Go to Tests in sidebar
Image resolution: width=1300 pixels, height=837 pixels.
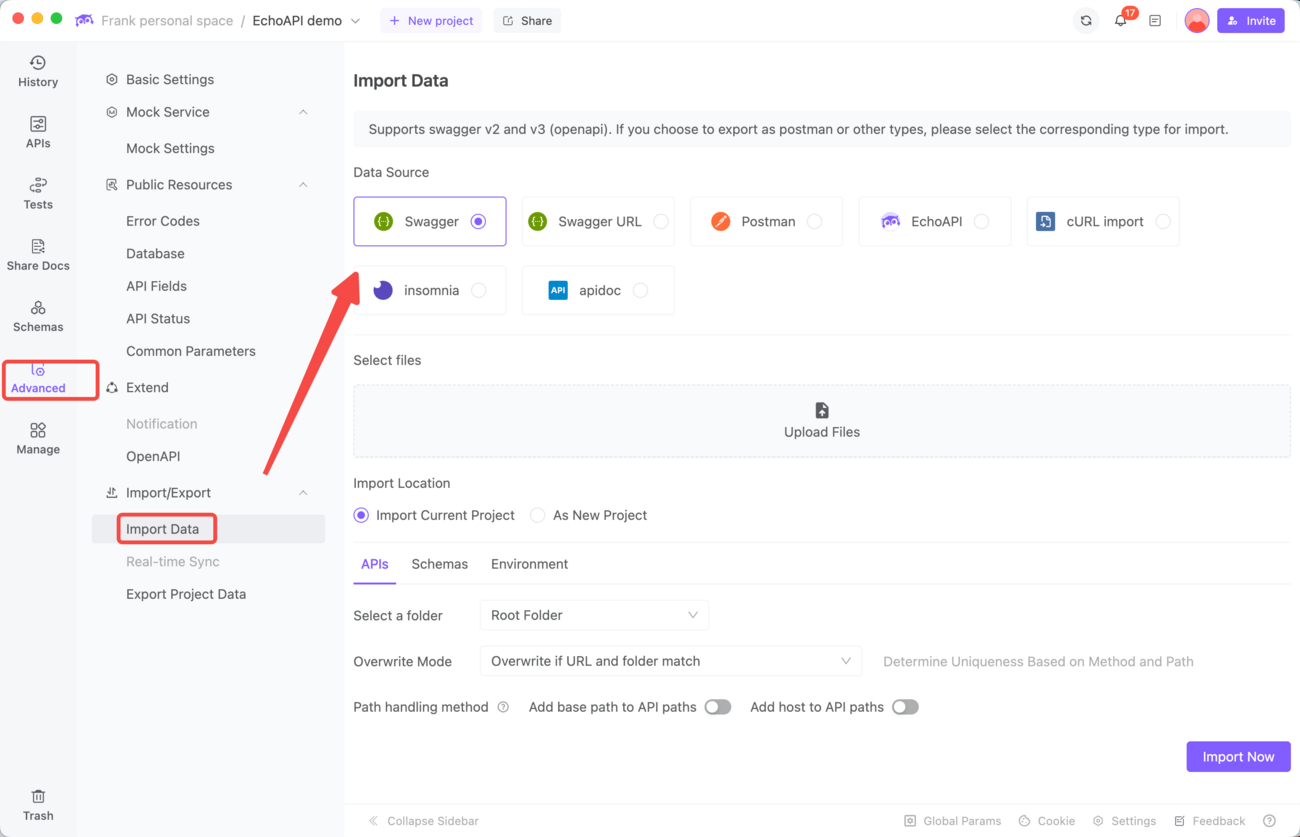(x=38, y=193)
